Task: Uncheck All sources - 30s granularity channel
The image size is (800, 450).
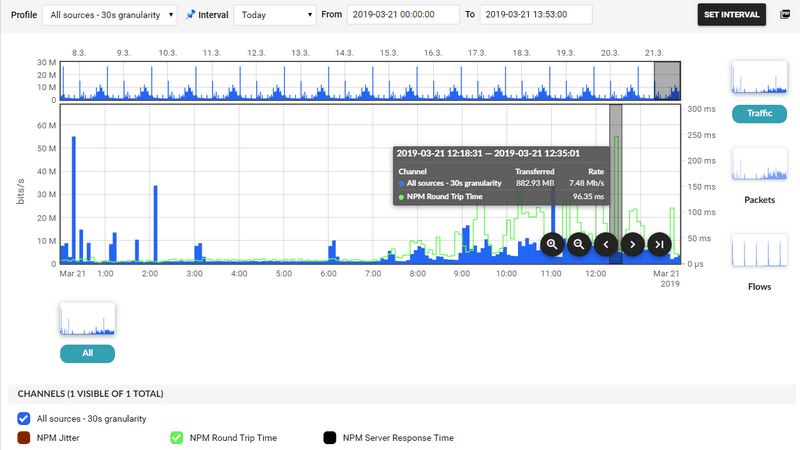Action: (25, 418)
